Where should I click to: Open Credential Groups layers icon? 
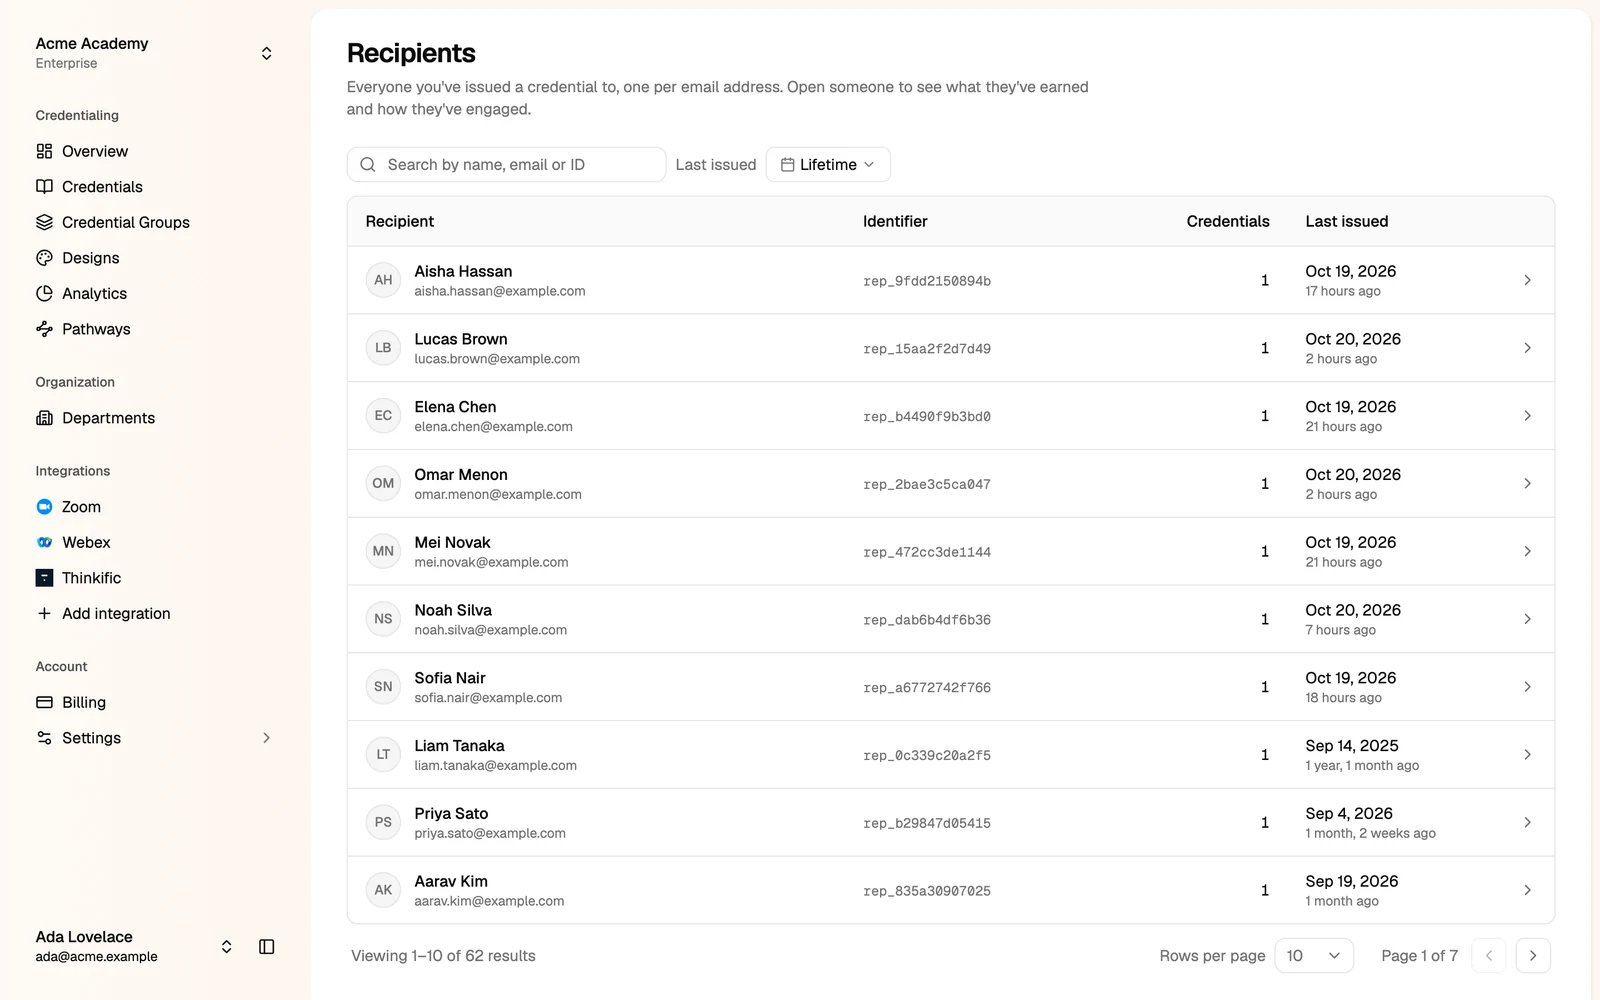click(44, 222)
